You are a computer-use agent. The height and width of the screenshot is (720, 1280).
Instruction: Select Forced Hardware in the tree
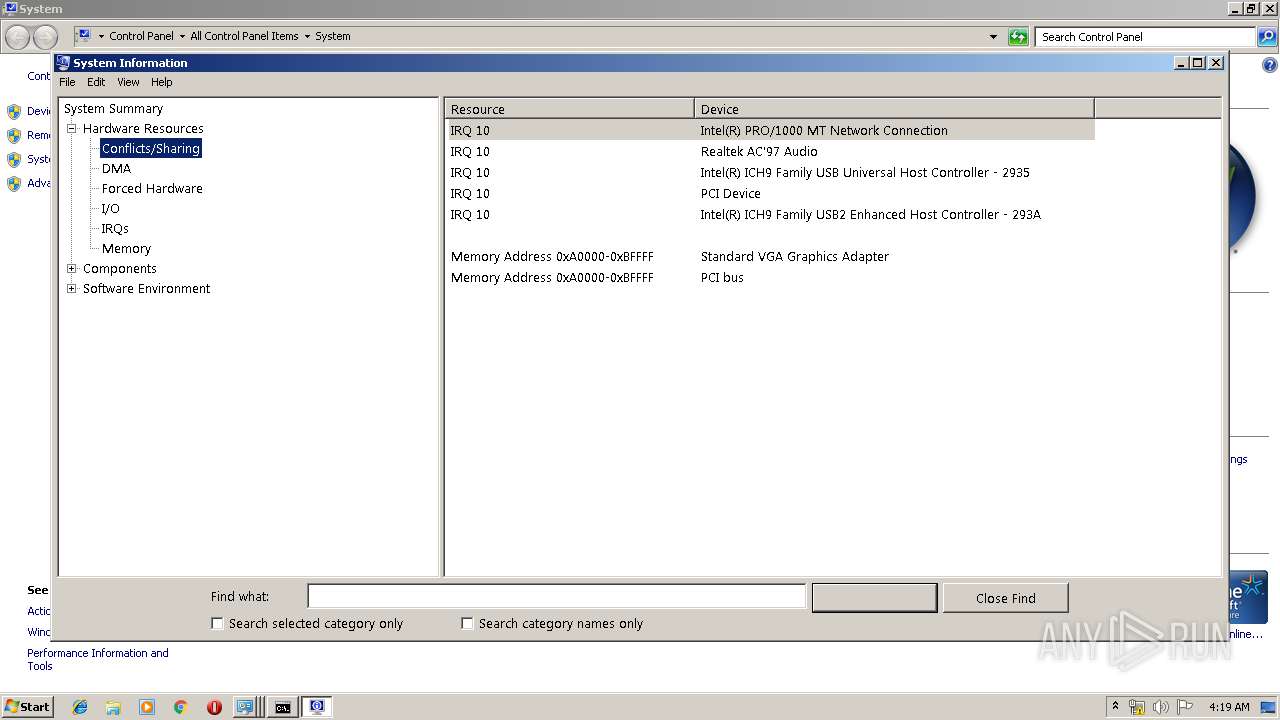point(152,188)
